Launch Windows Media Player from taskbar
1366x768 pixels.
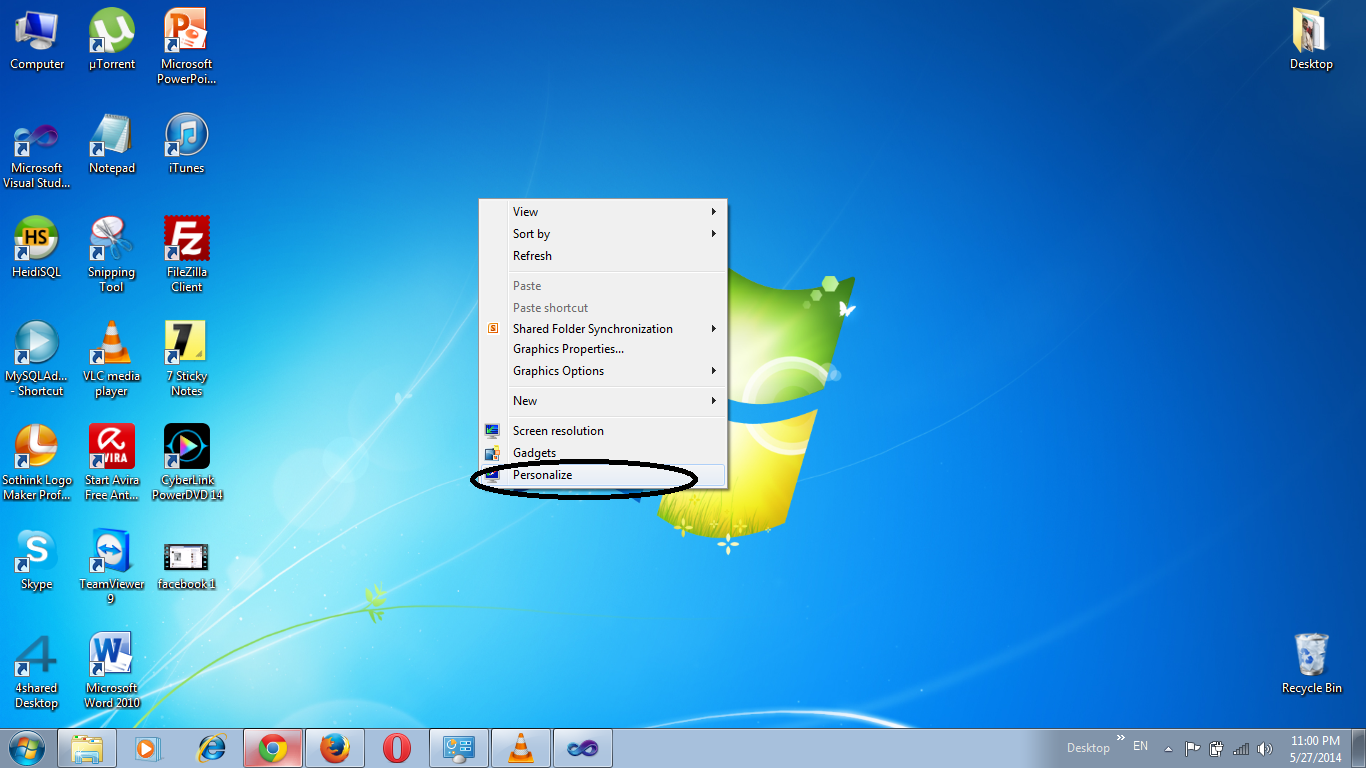click(x=148, y=748)
